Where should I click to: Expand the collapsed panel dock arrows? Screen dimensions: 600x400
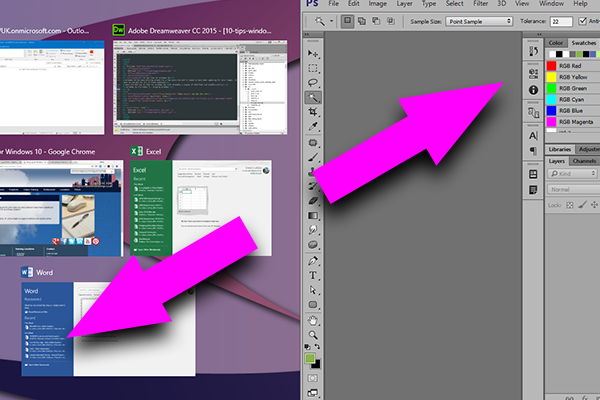539,34
